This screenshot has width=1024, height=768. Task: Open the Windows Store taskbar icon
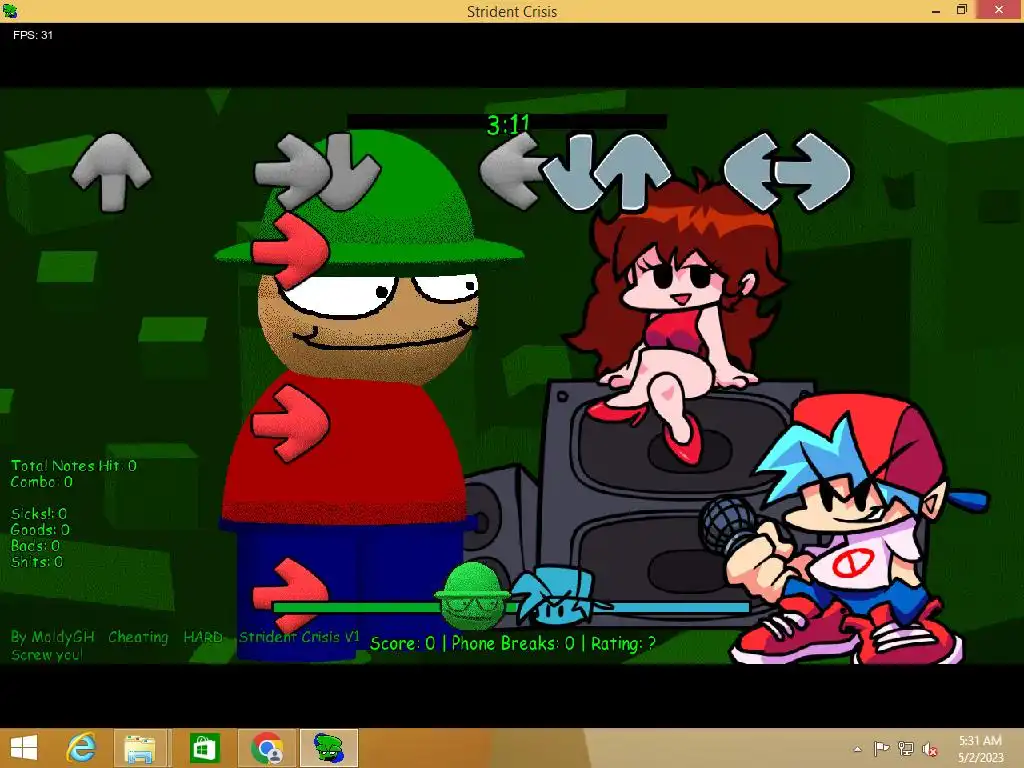(x=204, y=748)
